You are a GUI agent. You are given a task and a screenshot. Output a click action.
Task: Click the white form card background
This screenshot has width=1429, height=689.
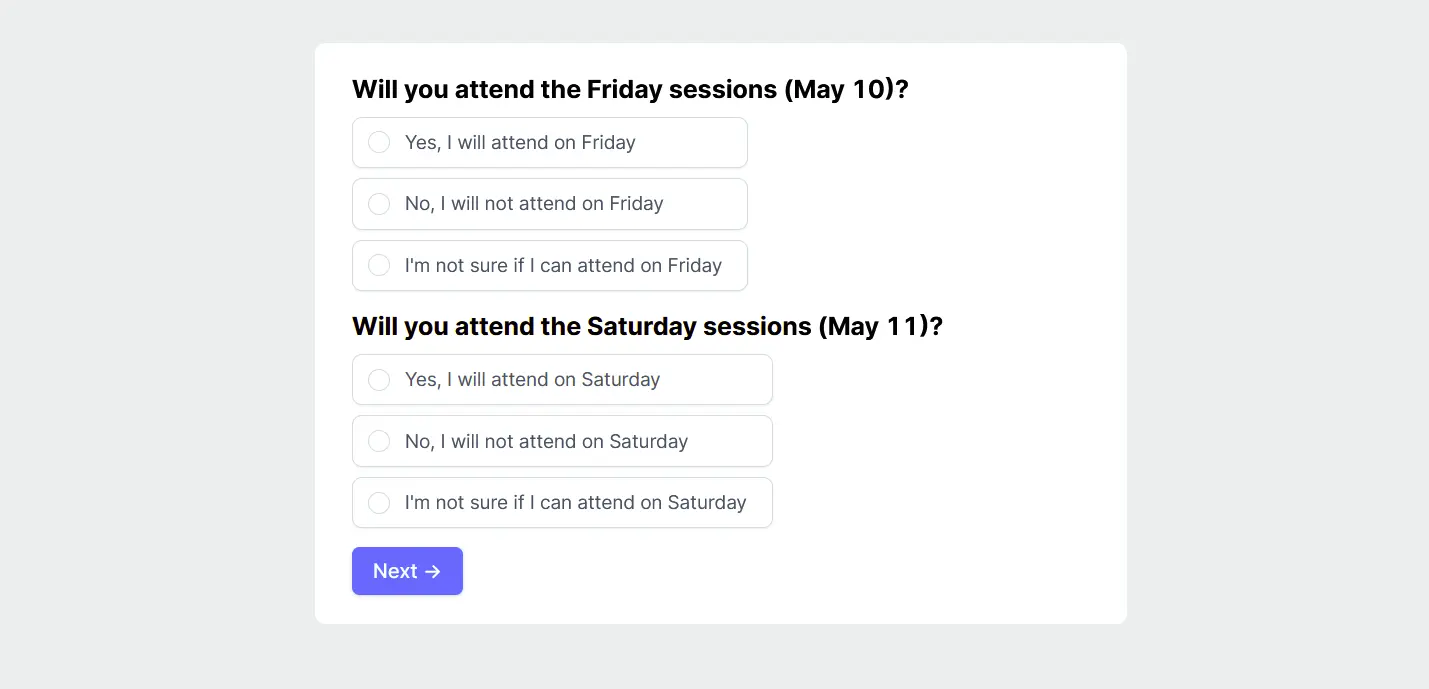click(950, 550)
